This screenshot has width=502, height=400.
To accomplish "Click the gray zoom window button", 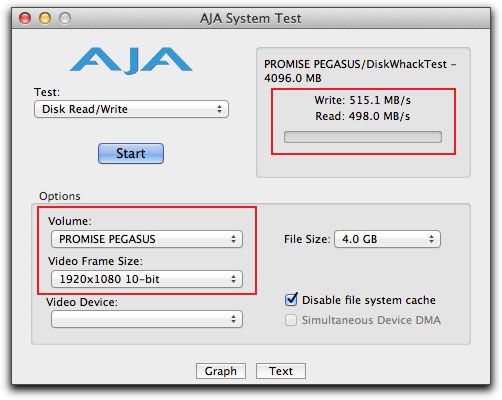I will [65, 18].
